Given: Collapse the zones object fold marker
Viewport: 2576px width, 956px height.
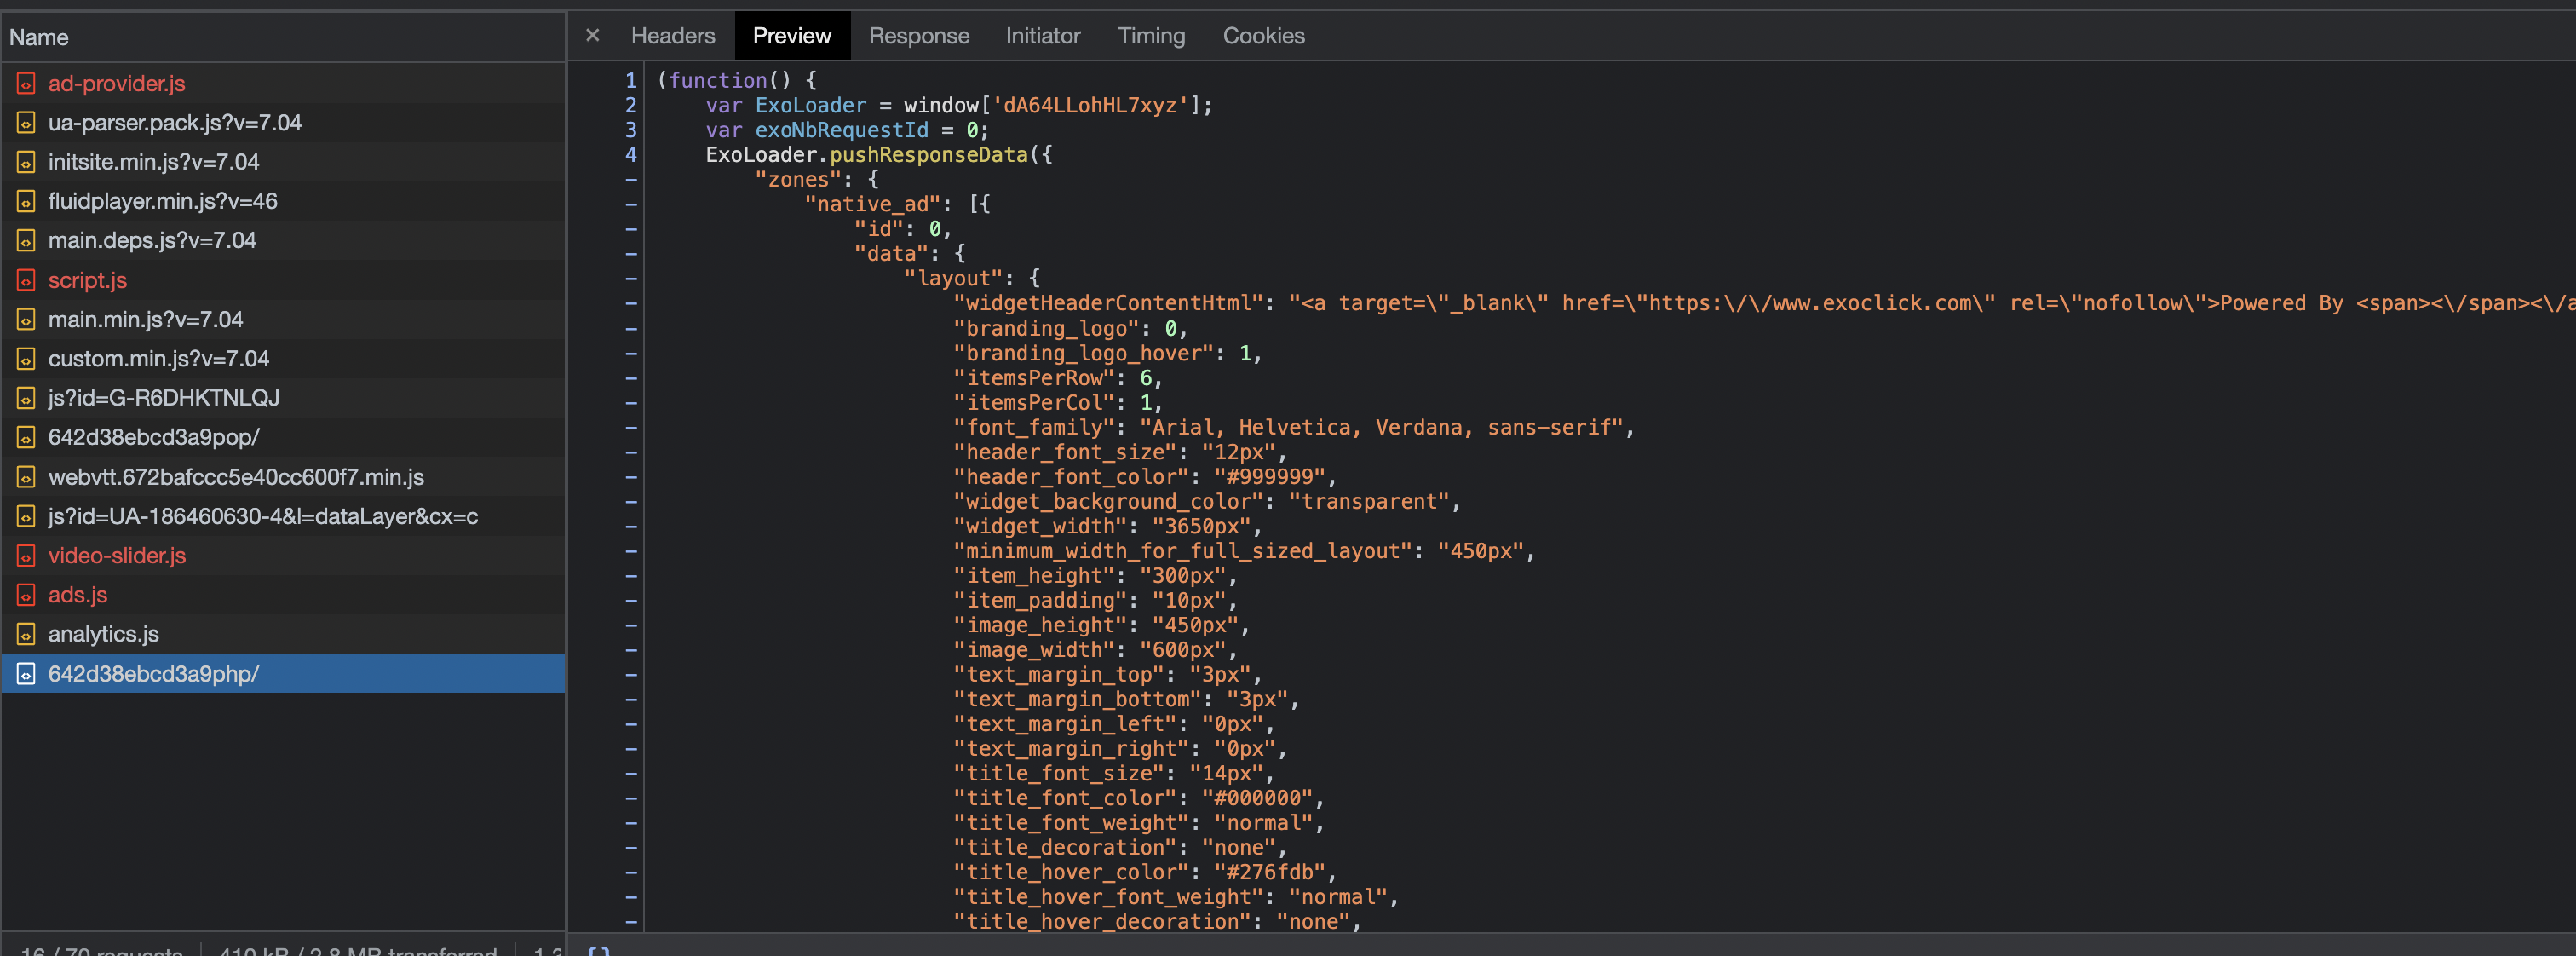Looking at the screenshot, I should [631, 179].
